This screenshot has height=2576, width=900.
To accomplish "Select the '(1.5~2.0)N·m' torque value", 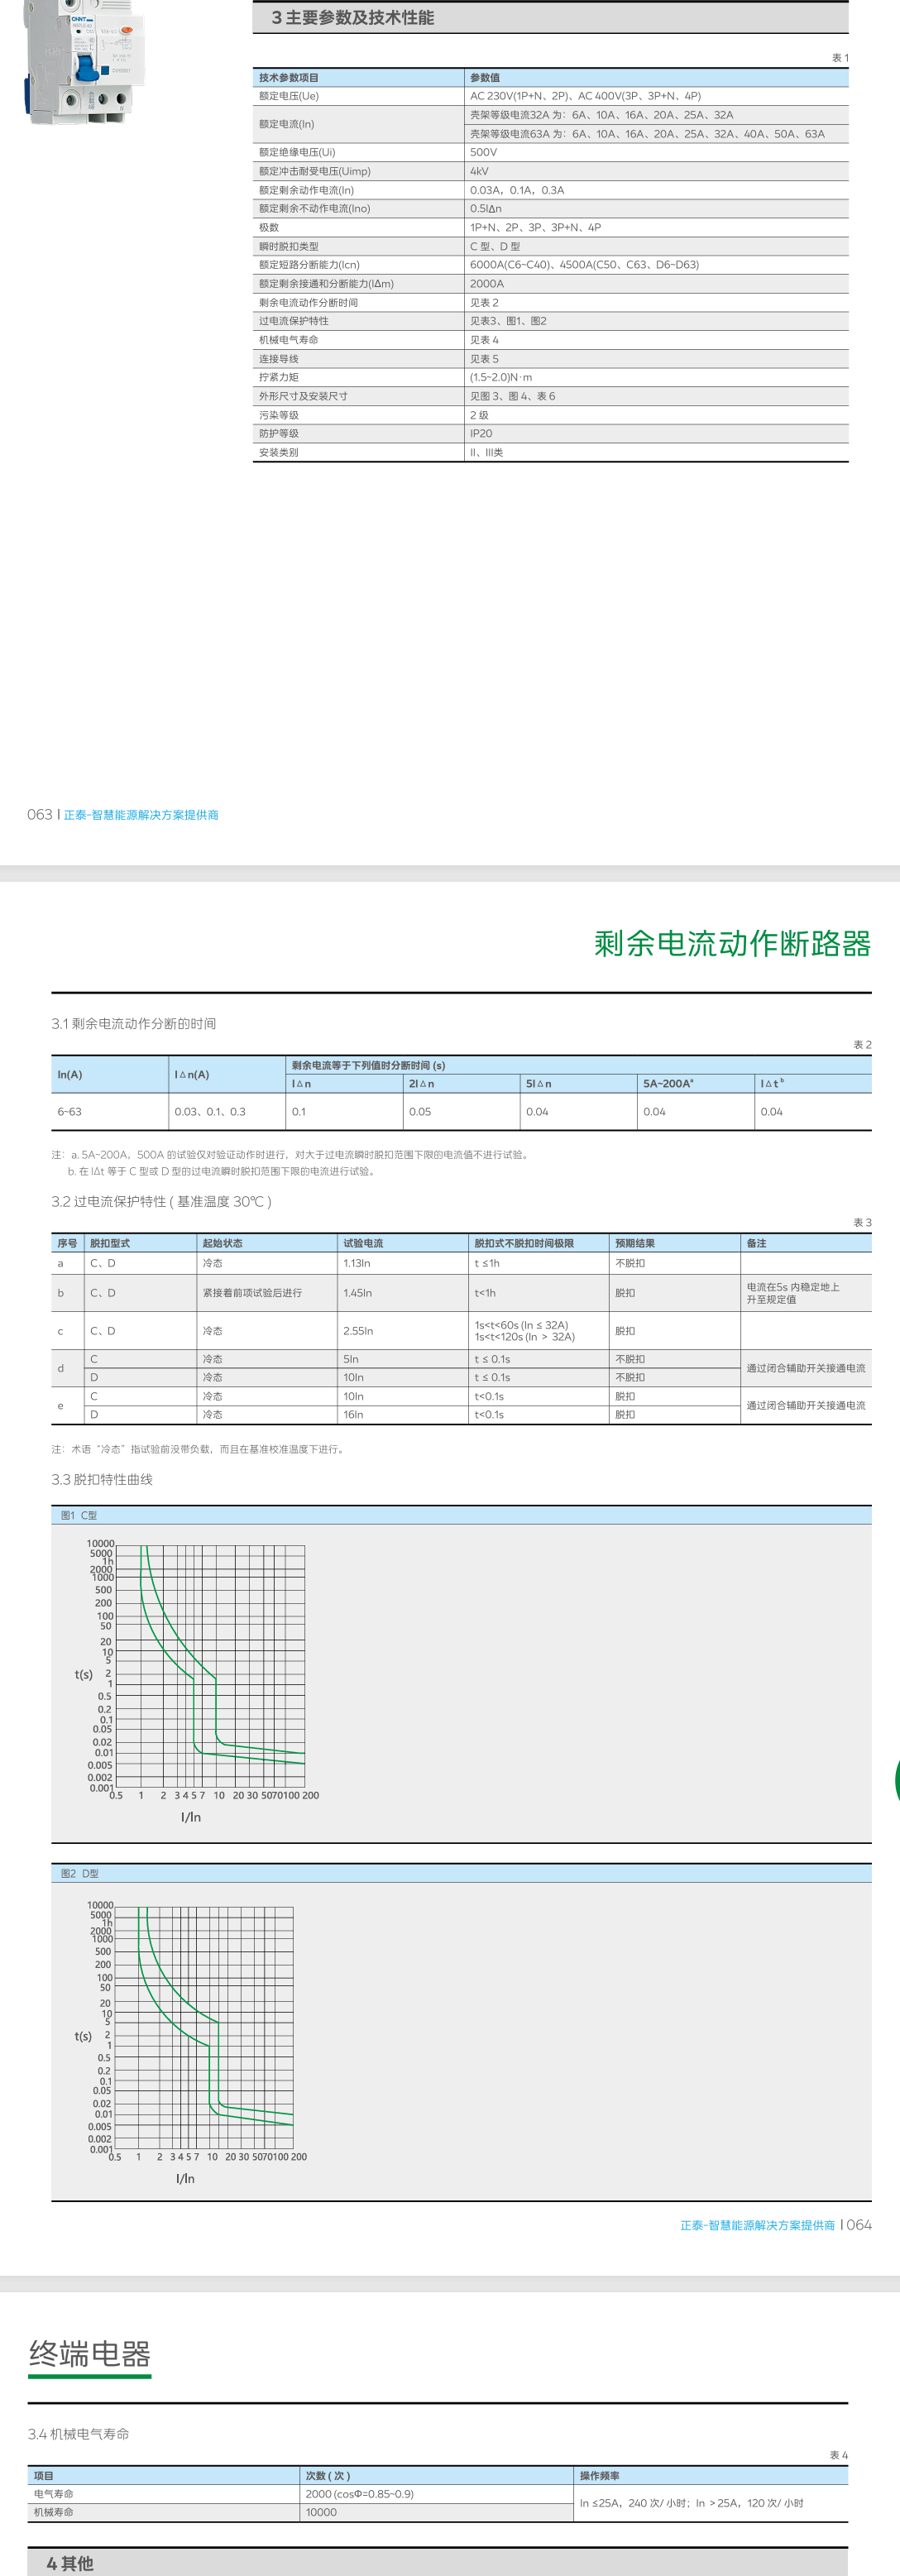I will coord(501,377).
